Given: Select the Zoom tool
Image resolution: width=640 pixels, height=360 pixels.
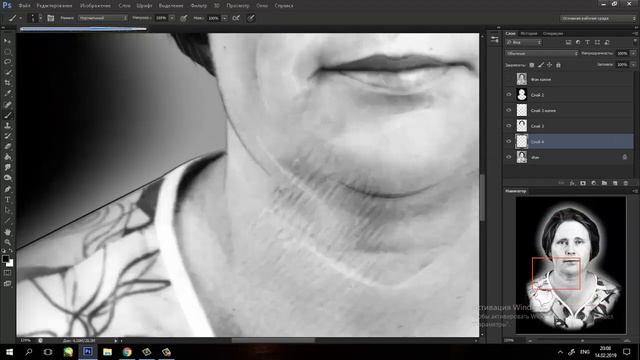Looking at the screenshot, I should (x=7, y=242).
